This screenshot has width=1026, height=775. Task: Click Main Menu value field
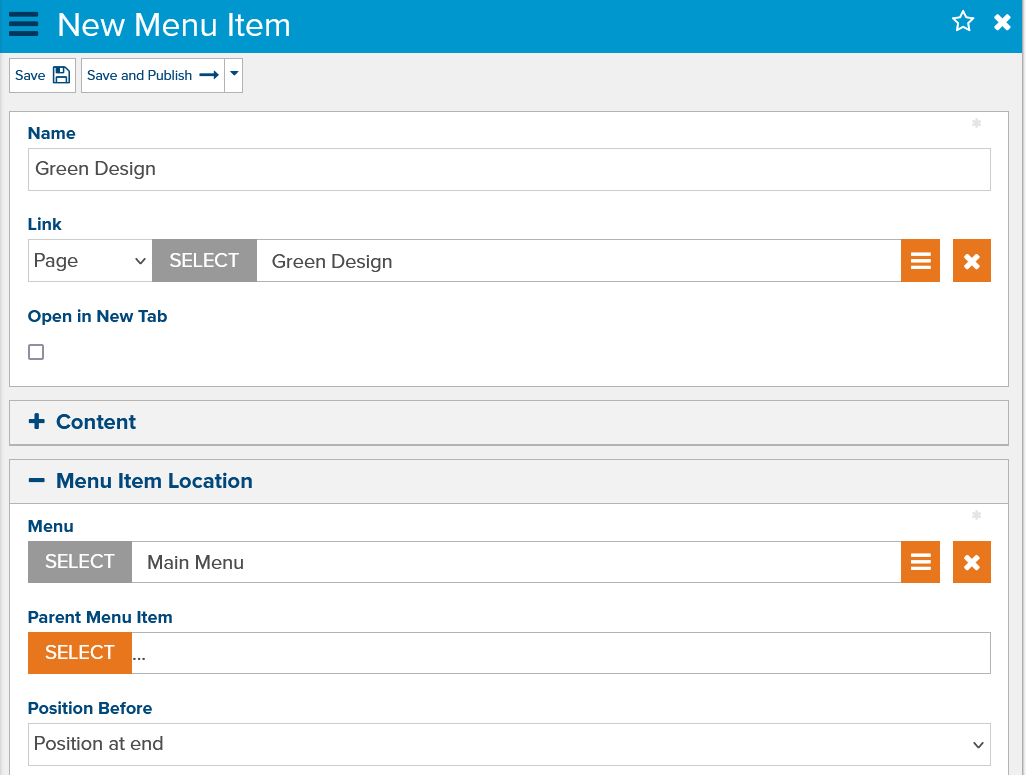point(516,562)
